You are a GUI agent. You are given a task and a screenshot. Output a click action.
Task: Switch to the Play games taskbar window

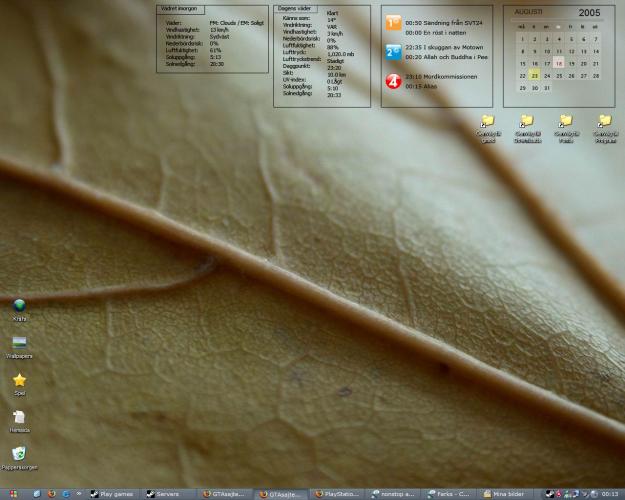coord(113,494)
